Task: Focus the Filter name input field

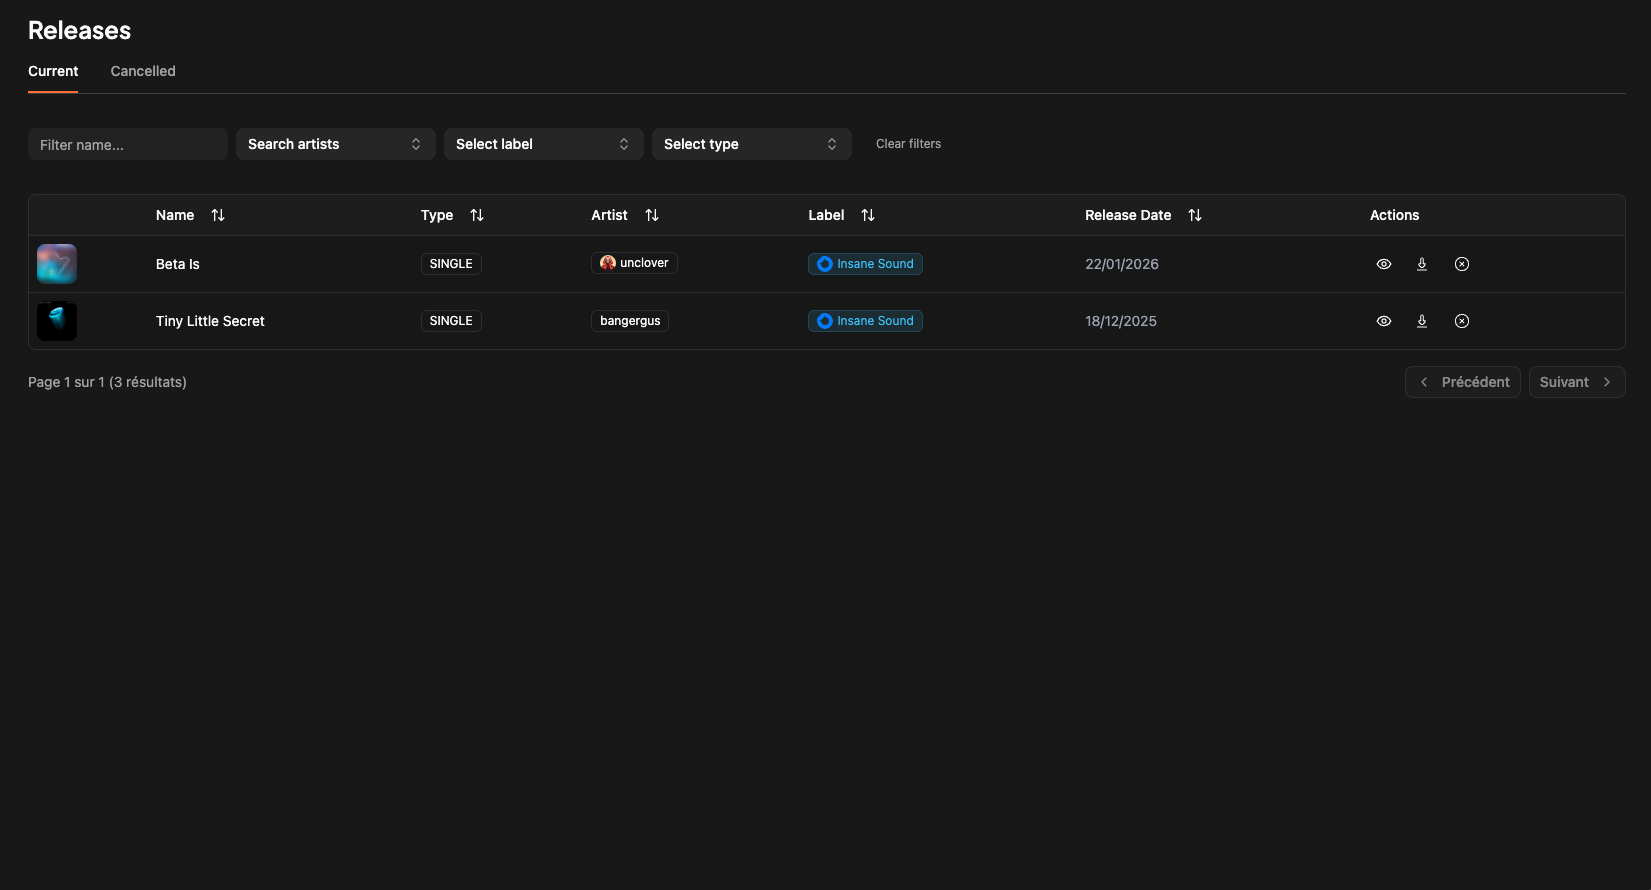Action: (x=128, y=144)
